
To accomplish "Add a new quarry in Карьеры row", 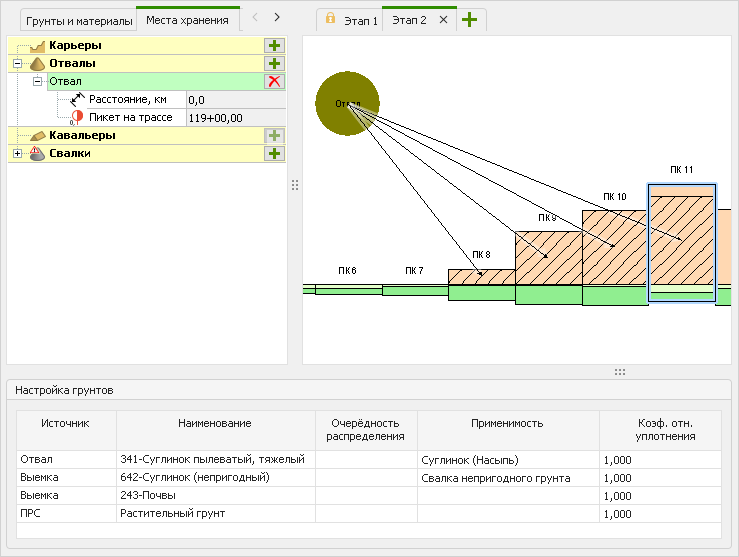I will click(x=274, y=45).
